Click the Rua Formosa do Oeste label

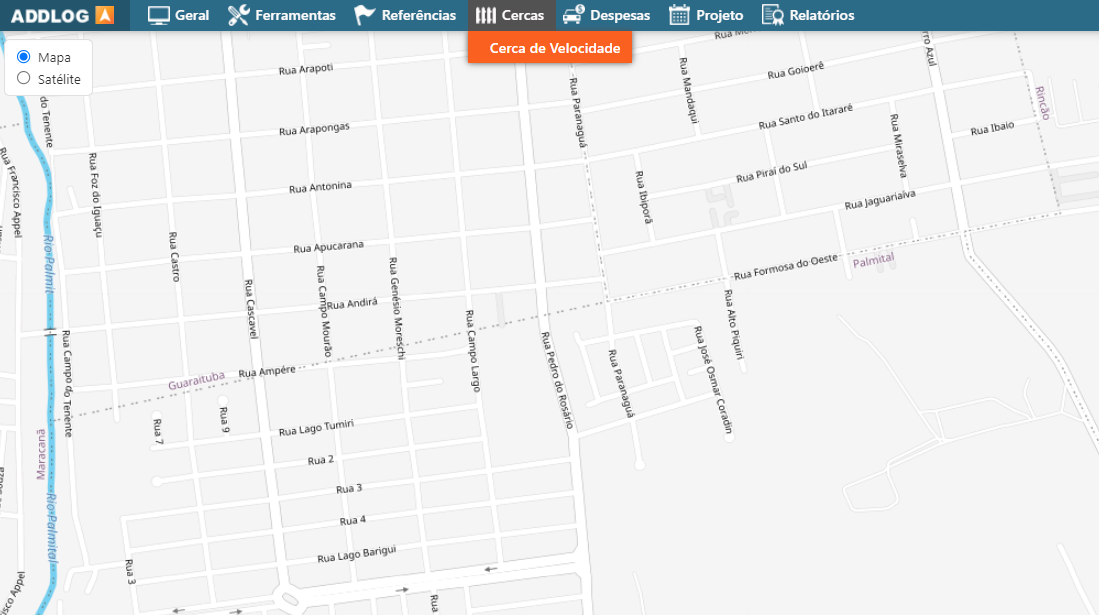click(785, 268)
